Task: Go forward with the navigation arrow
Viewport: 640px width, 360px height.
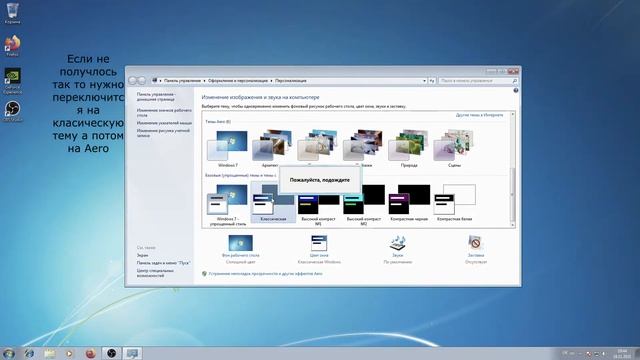Action: click(x=141, y=81)
